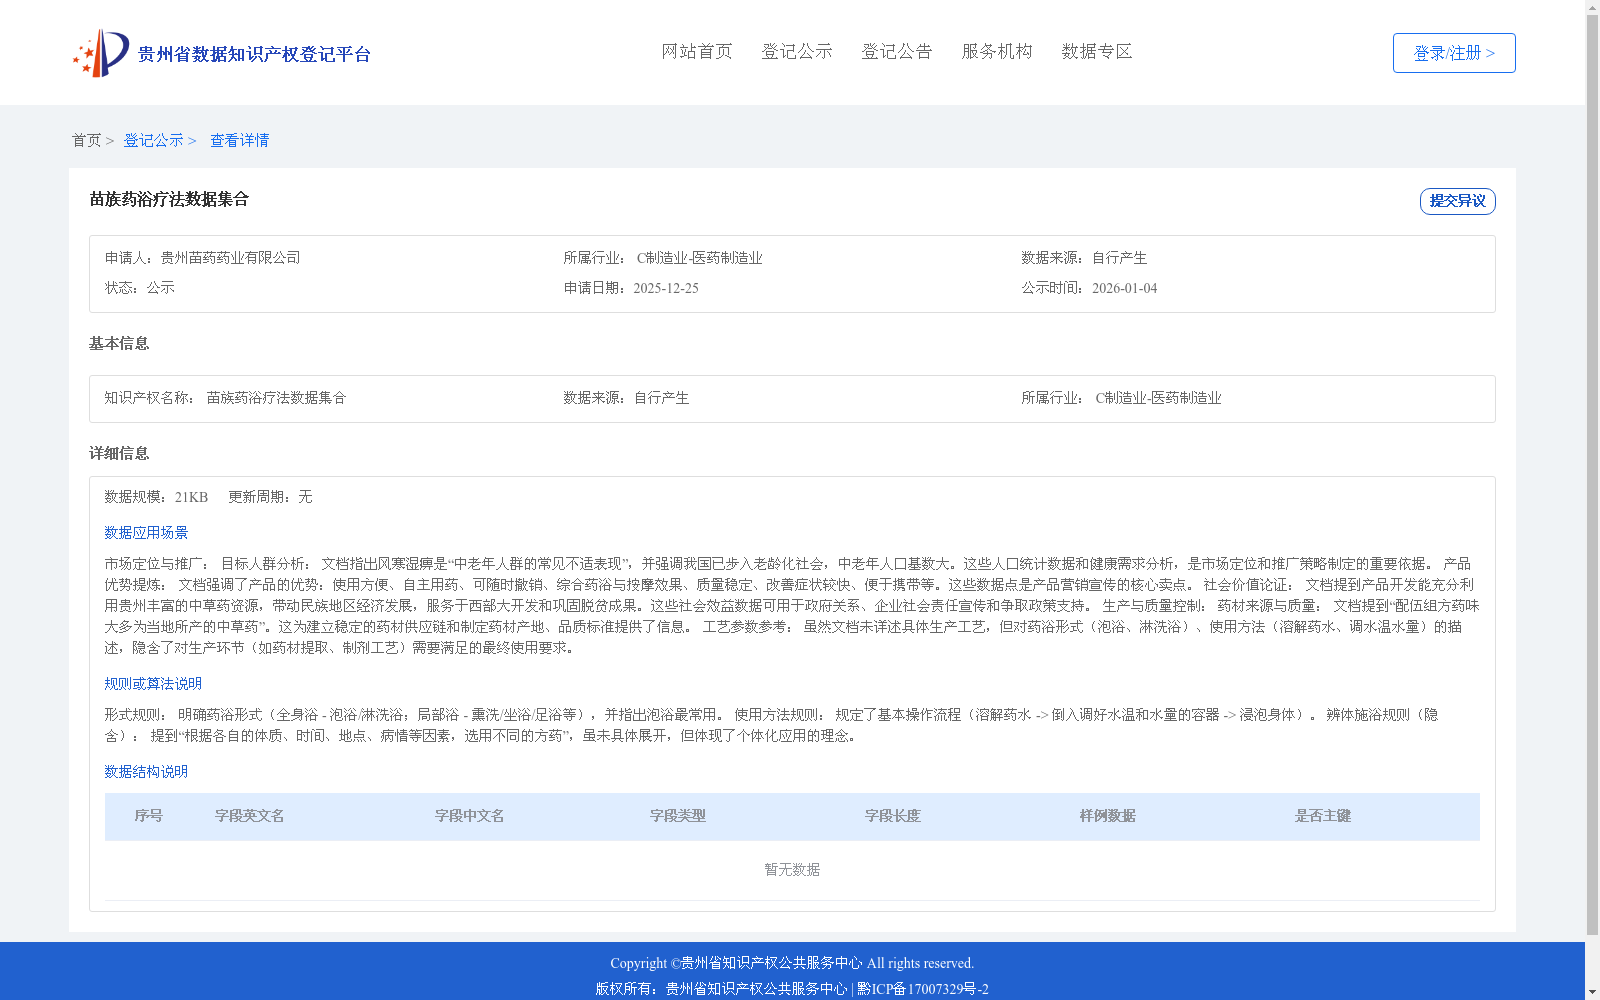Click the applicant 贵州苗药药业有限公司
1600x1000 pixels.
pyautogui.click(x=230, y=258)
